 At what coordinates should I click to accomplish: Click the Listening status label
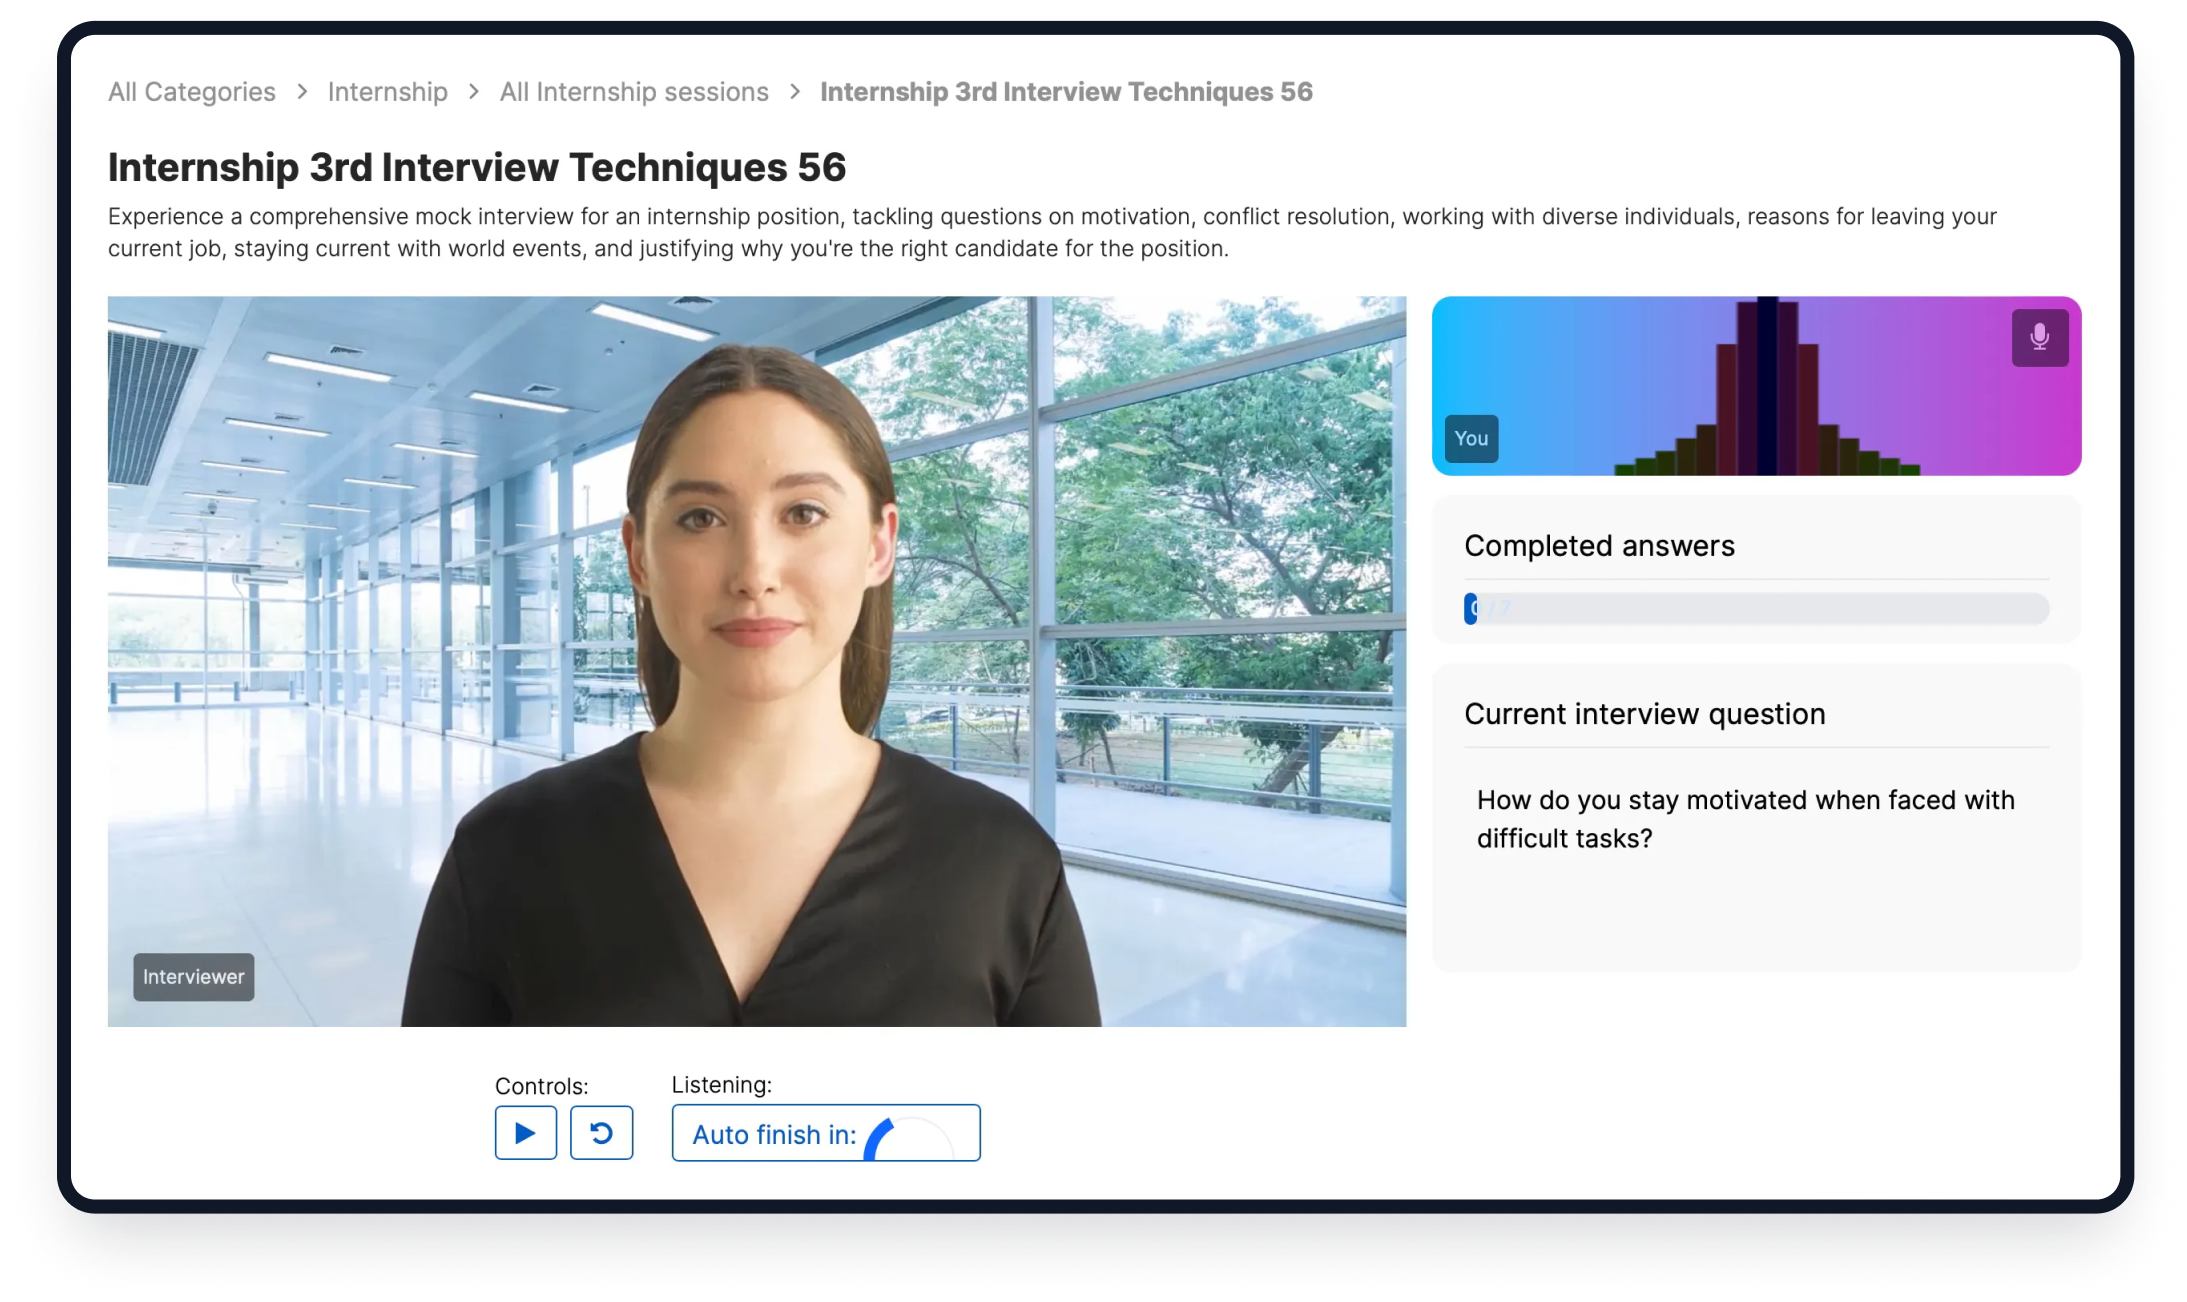722,1084
